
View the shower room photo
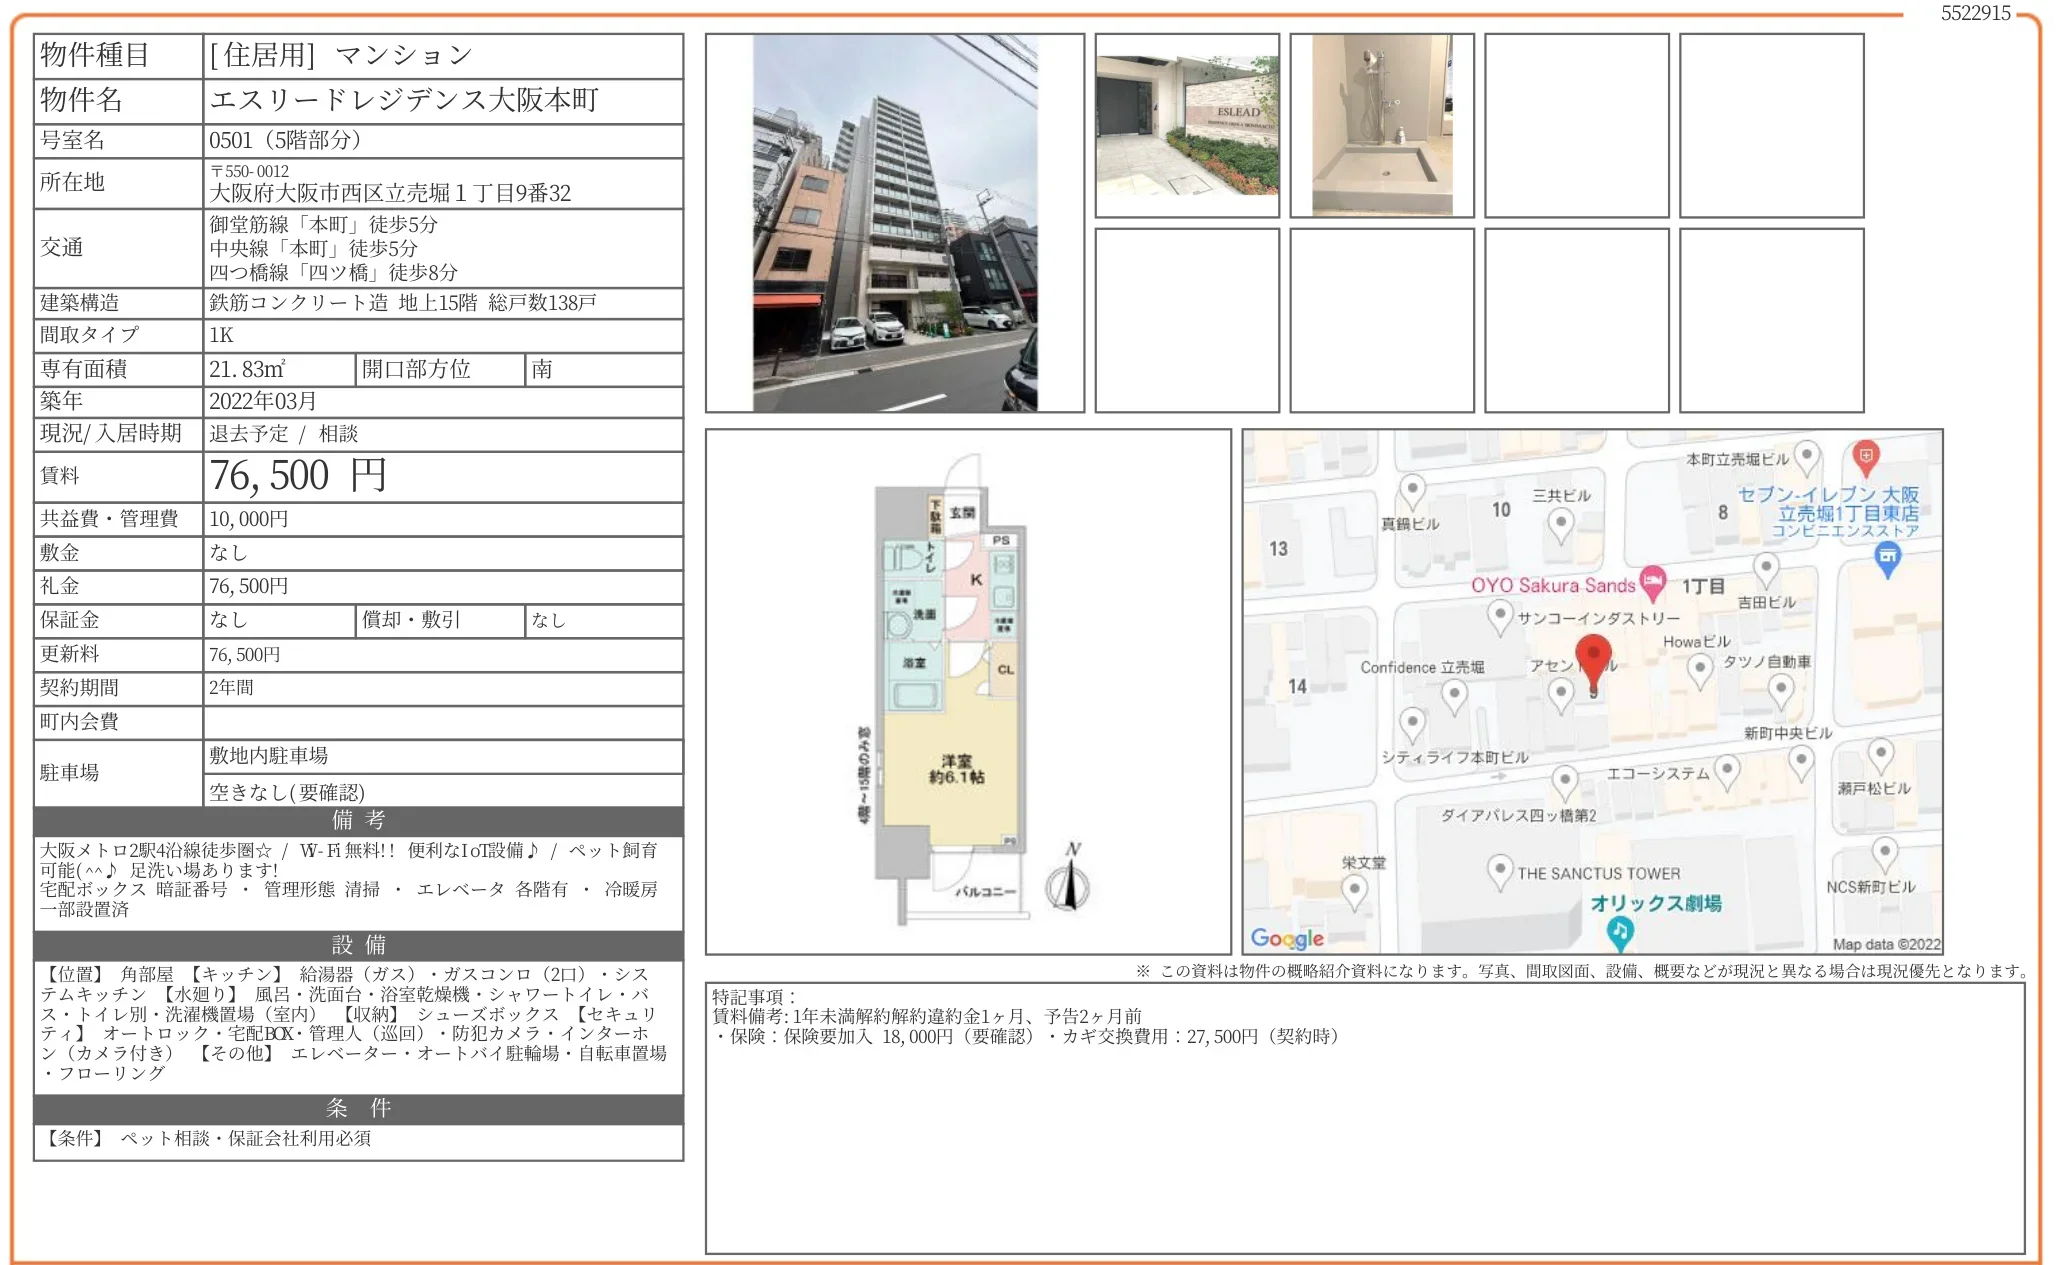pyautogui.click(x=1382, y=125)
